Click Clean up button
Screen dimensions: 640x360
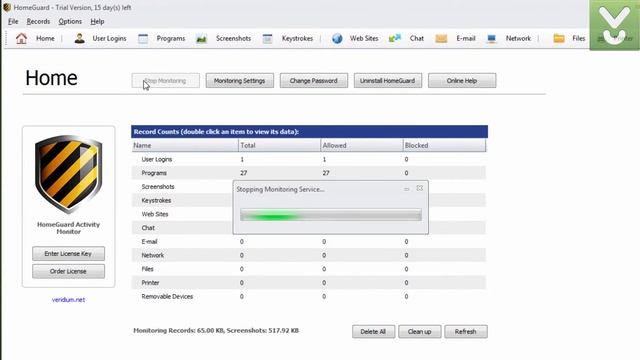coord(419,331)
